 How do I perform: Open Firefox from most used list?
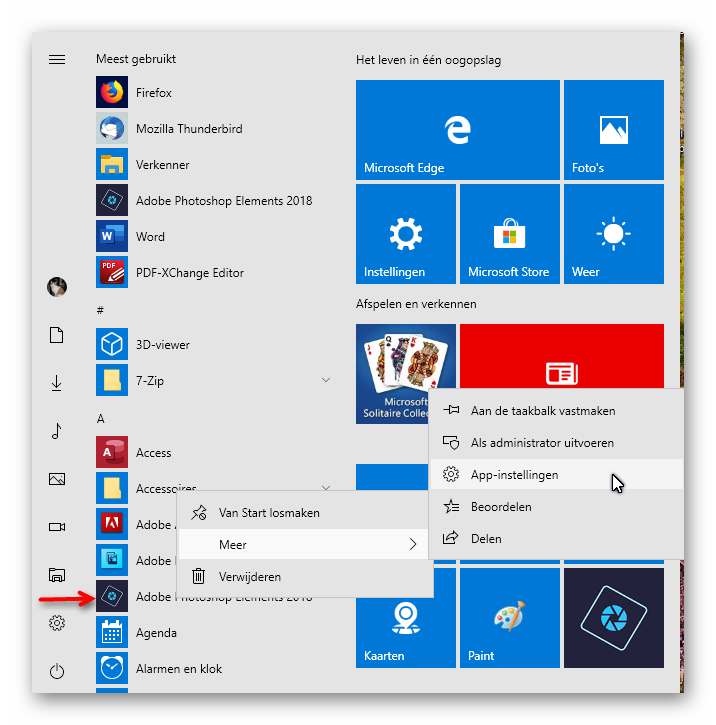tap(153, 93)
